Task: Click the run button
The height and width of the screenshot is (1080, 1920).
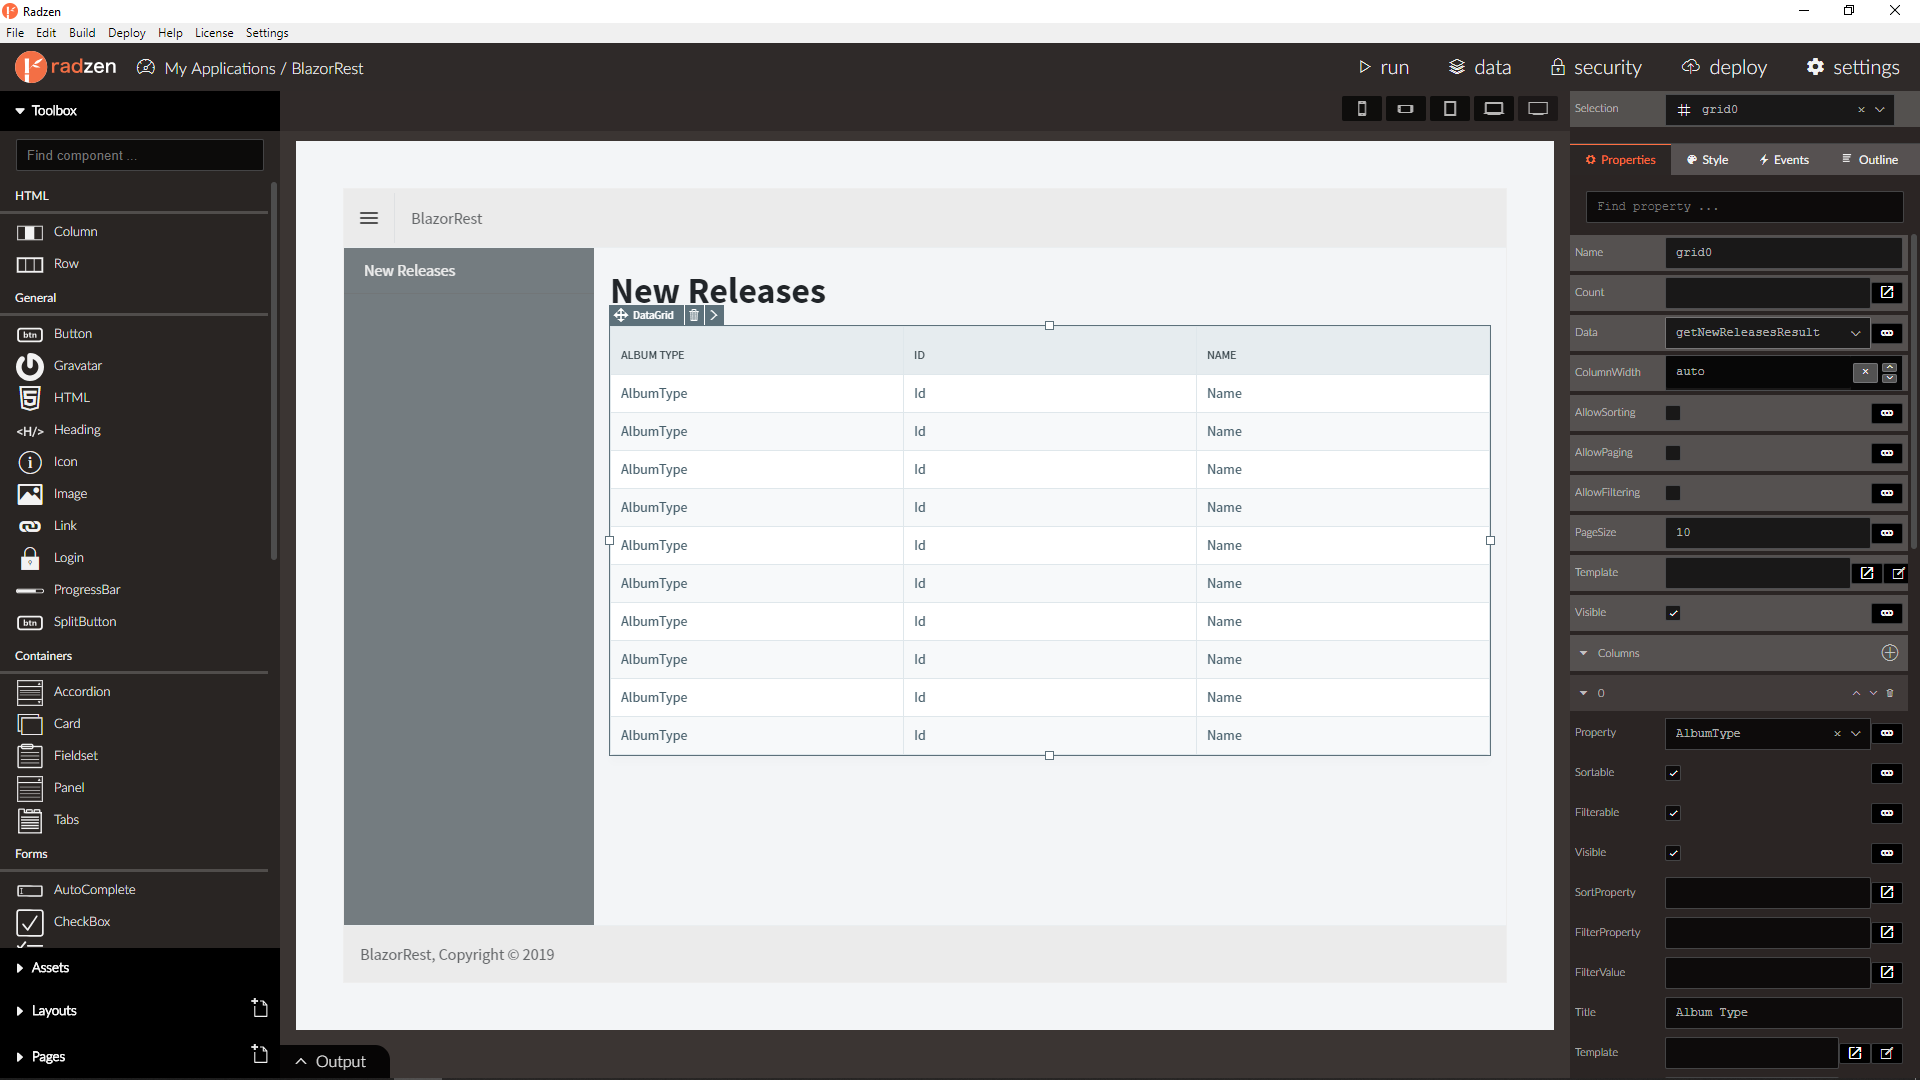Action: (1384, 67)
